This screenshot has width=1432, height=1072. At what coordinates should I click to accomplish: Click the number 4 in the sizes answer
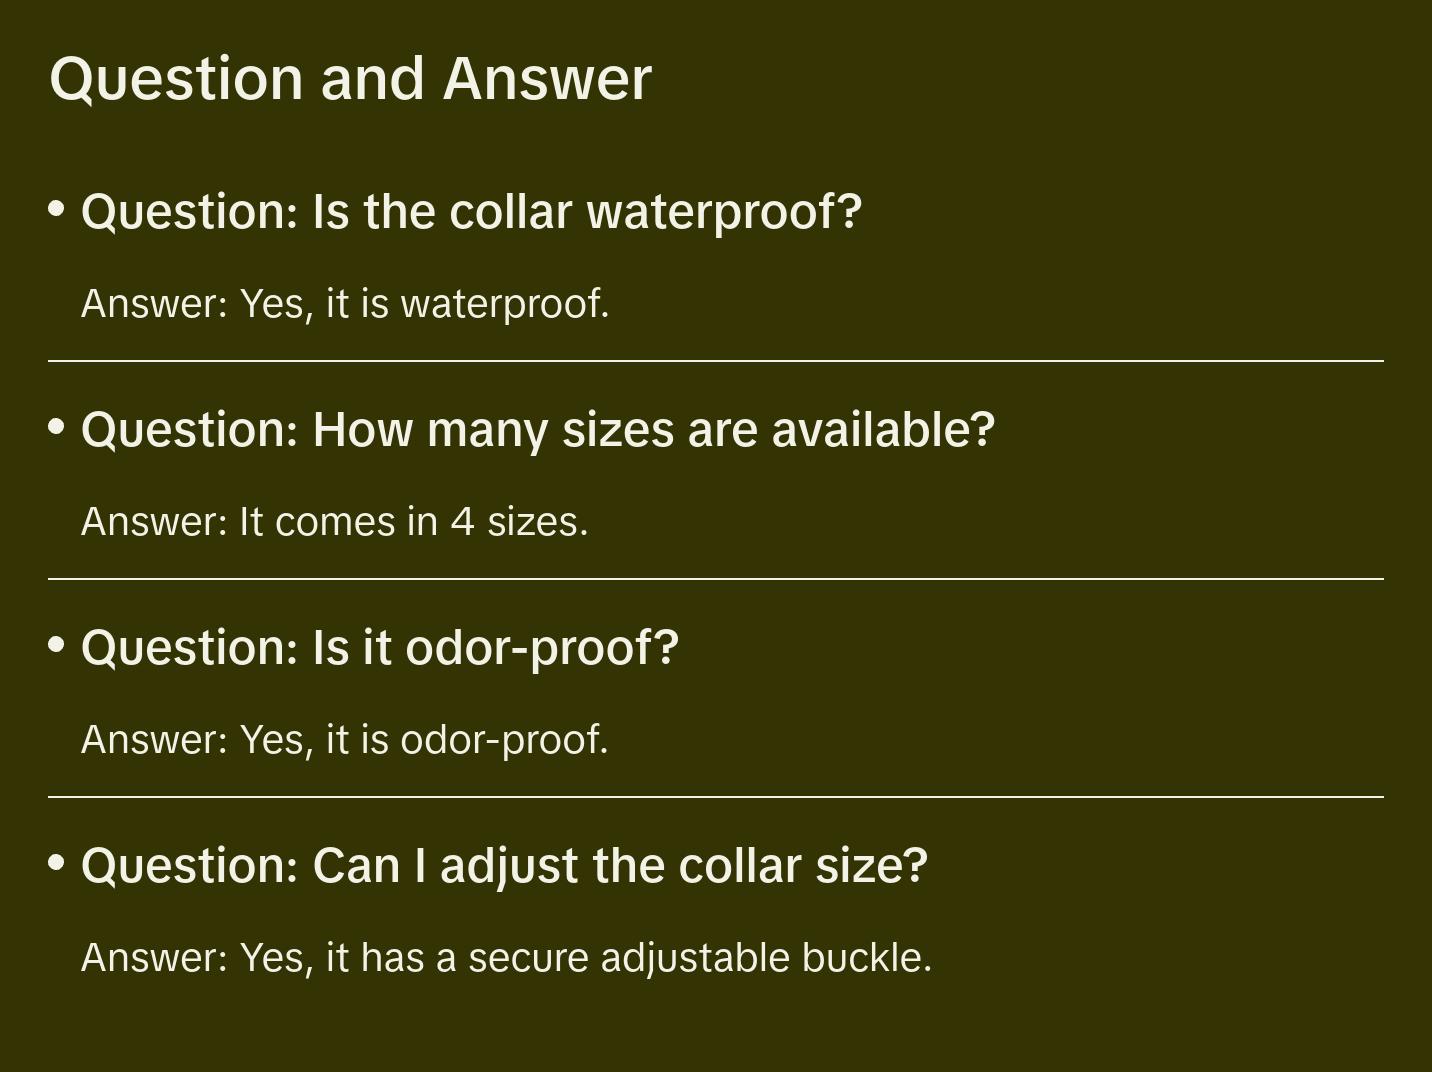(462, 522)
